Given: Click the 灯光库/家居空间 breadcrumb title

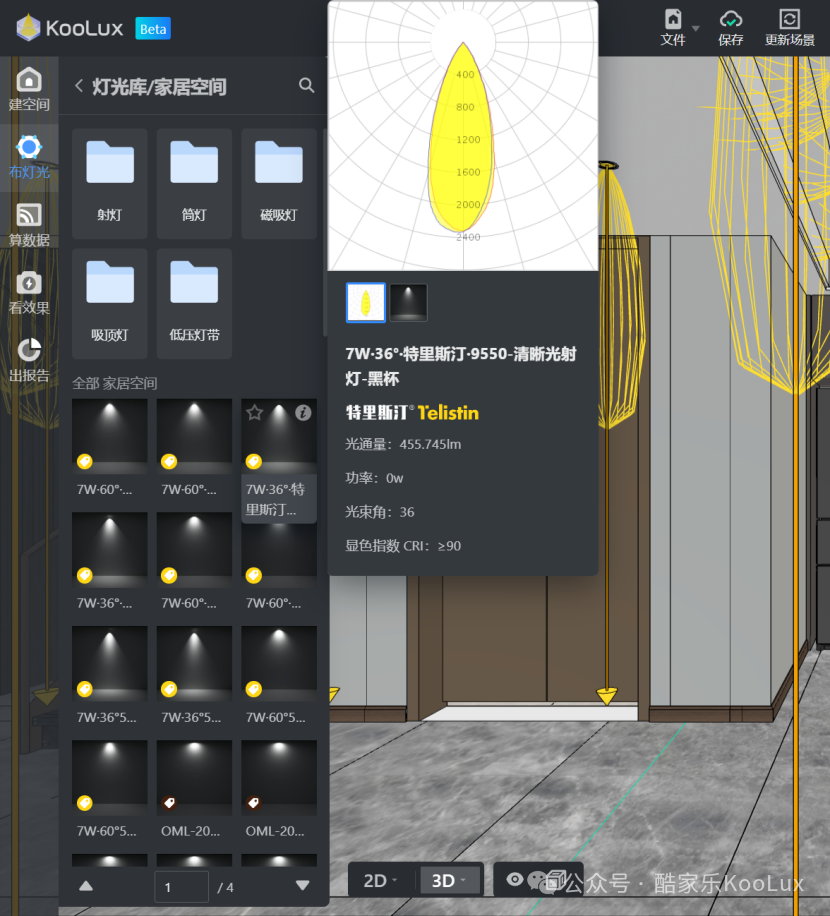Looking at the screenshot, I should [x=159, y=87].
